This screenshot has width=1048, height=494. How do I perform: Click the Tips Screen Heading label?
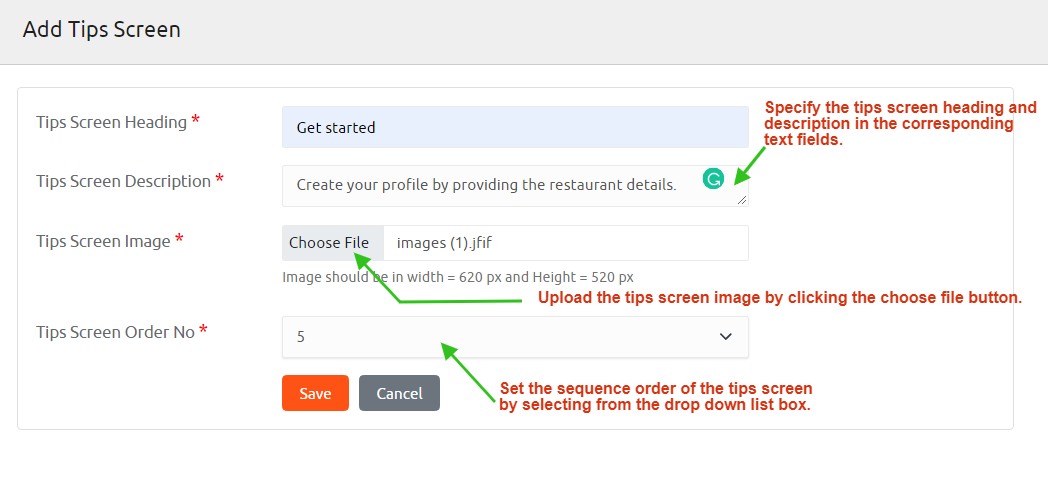pyautogui.click(x=111, y=122)
